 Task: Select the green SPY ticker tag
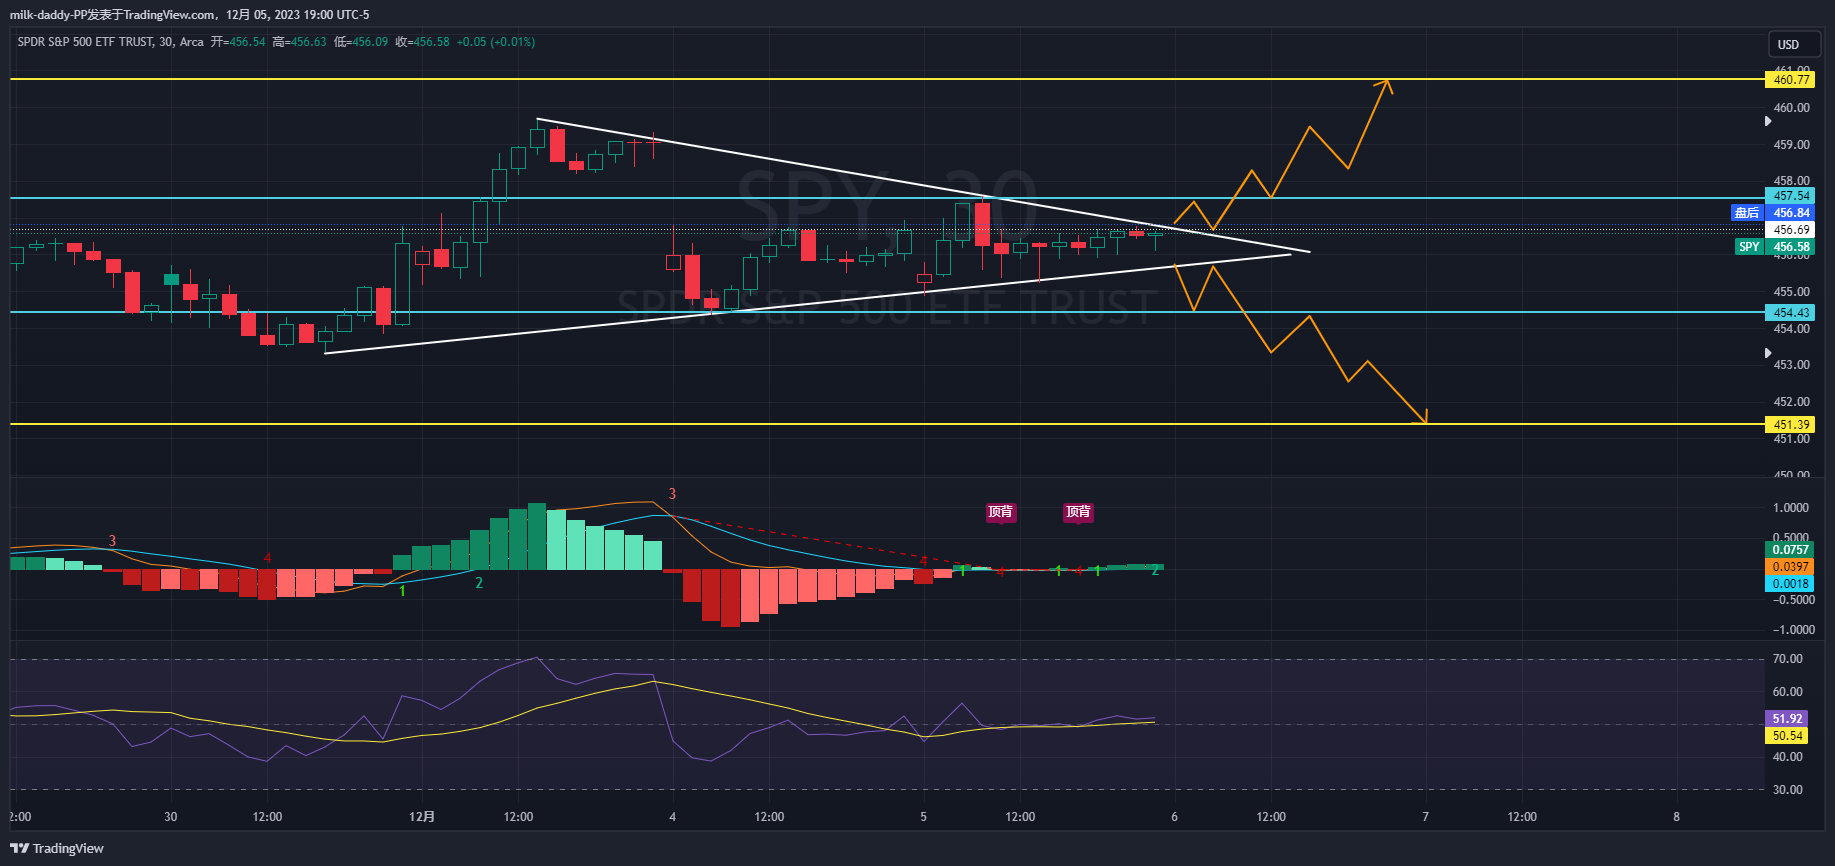point(1749,247)
